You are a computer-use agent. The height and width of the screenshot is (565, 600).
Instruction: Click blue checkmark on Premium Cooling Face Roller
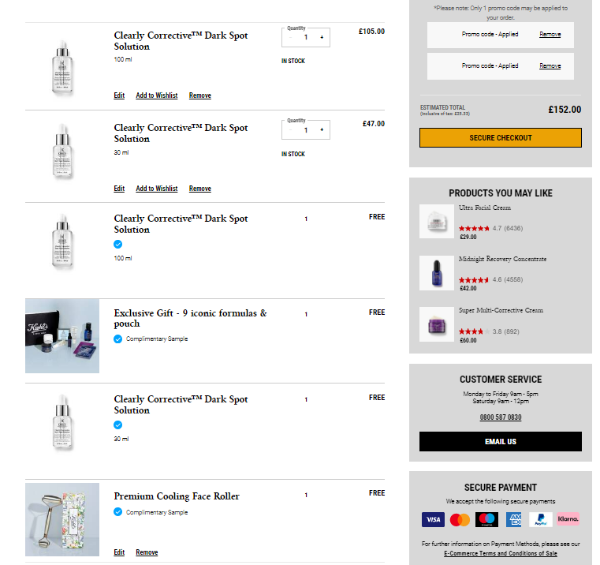click(119, 512)
